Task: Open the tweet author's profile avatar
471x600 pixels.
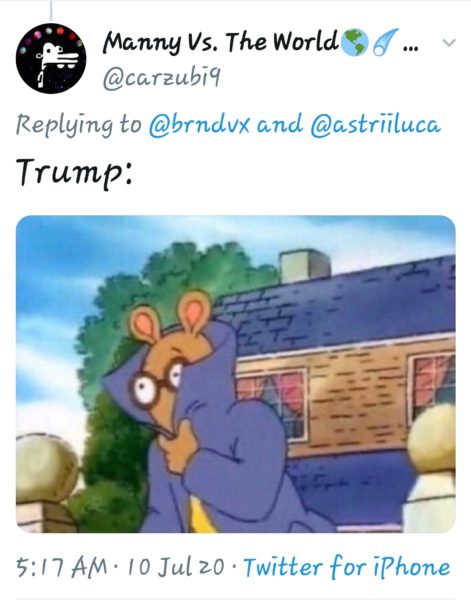Action: point(51,59)
